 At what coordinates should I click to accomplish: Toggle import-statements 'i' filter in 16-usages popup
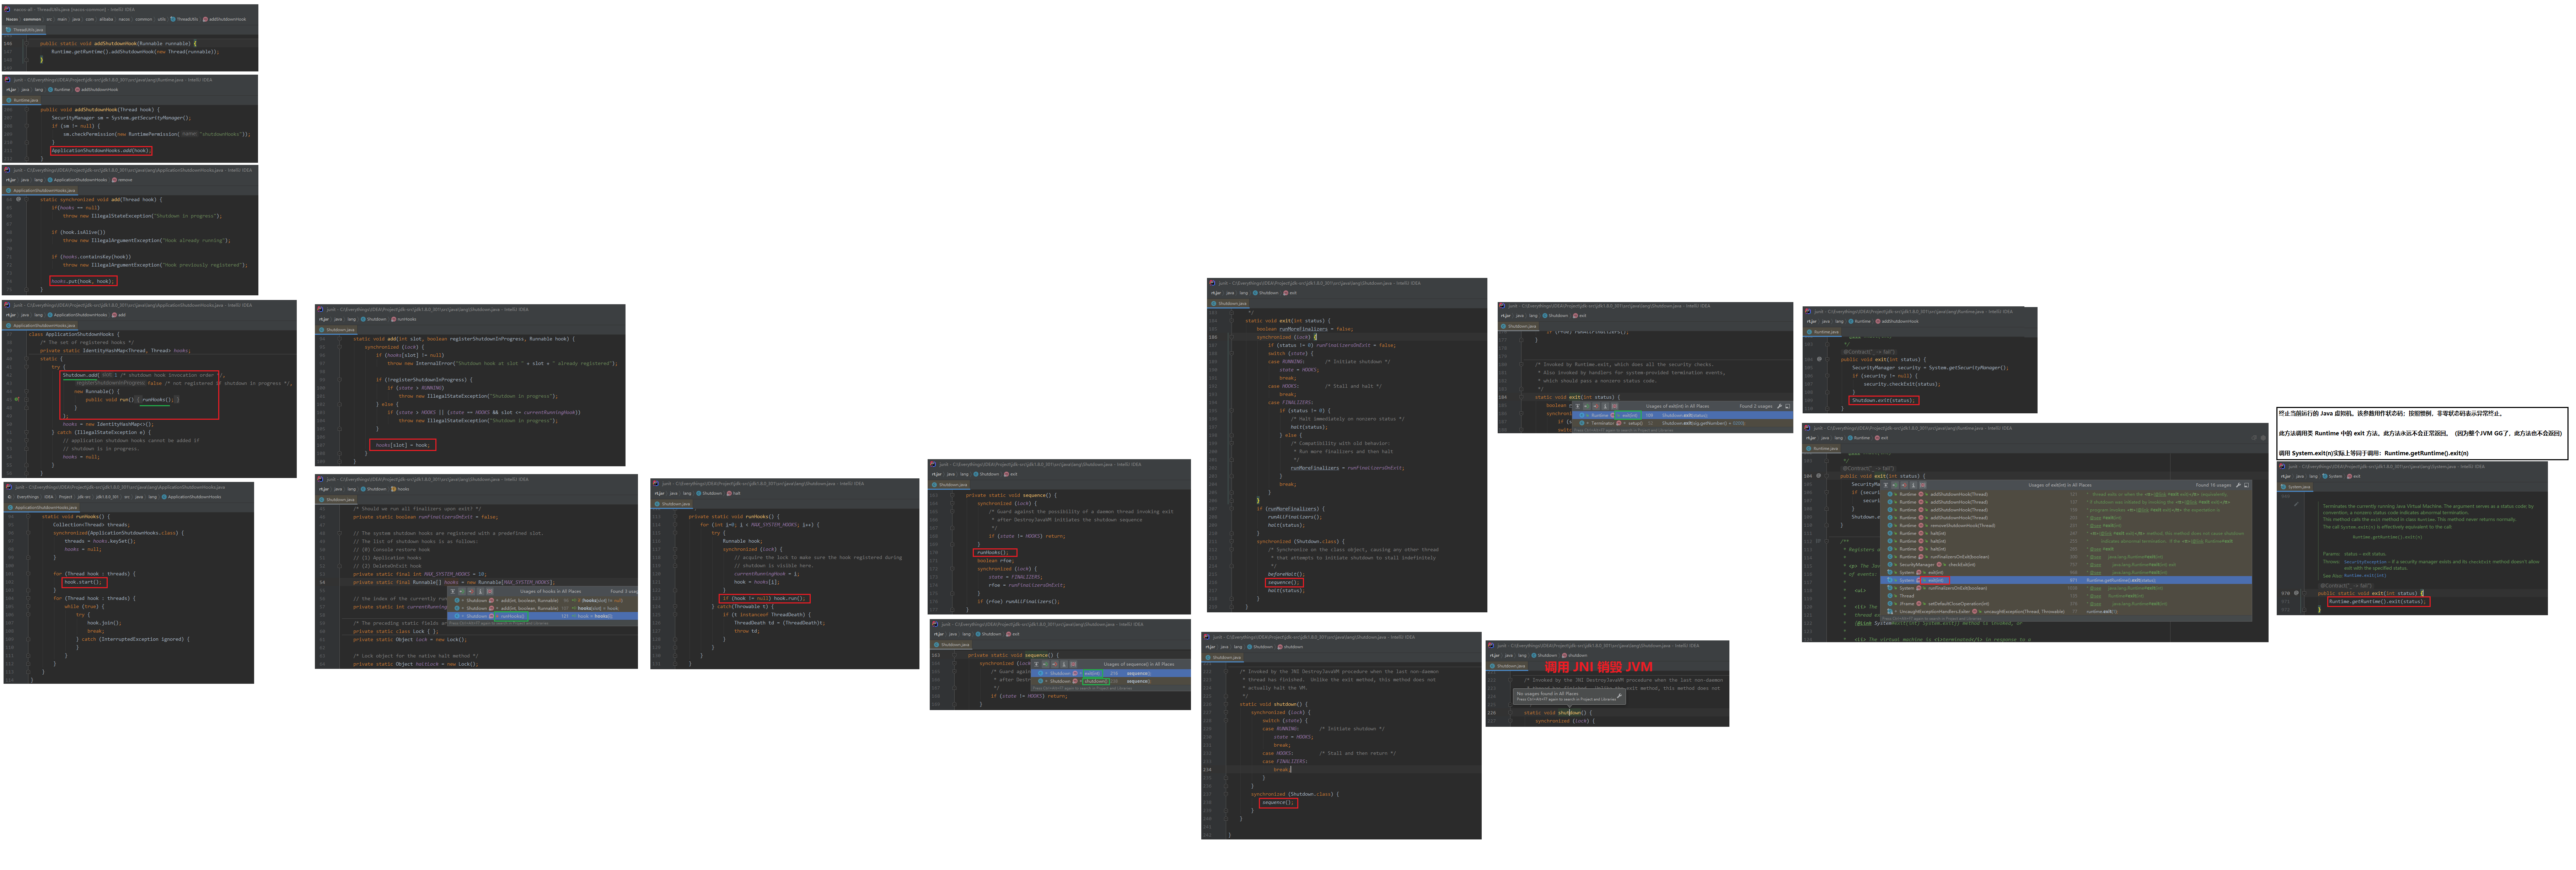tap(1913, 485)
